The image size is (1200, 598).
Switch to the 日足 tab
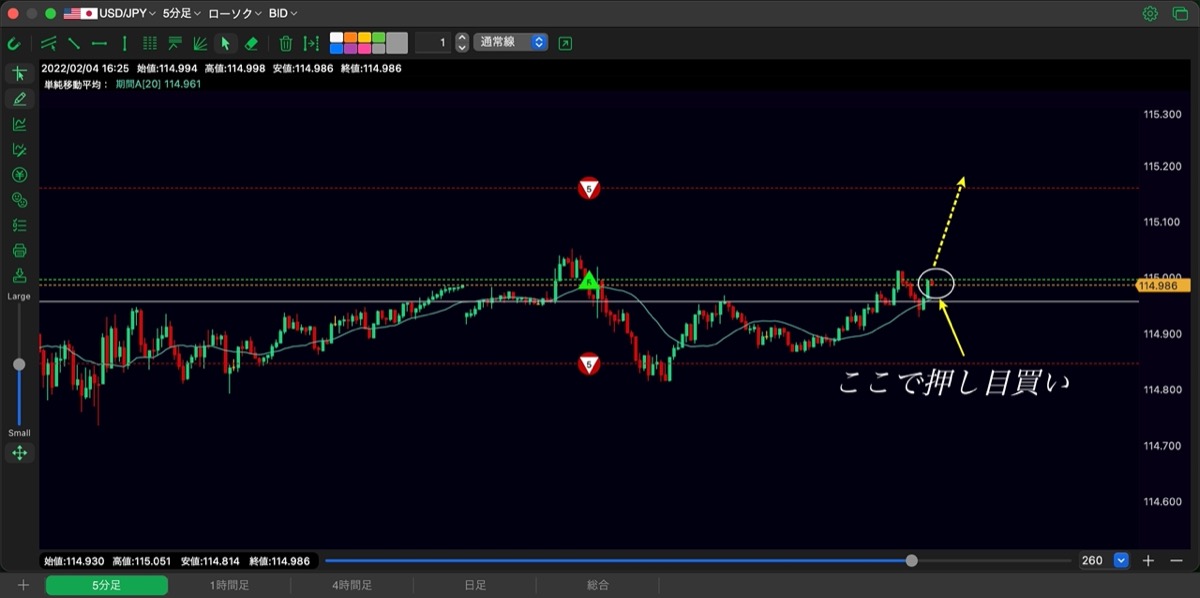[475, 585]
